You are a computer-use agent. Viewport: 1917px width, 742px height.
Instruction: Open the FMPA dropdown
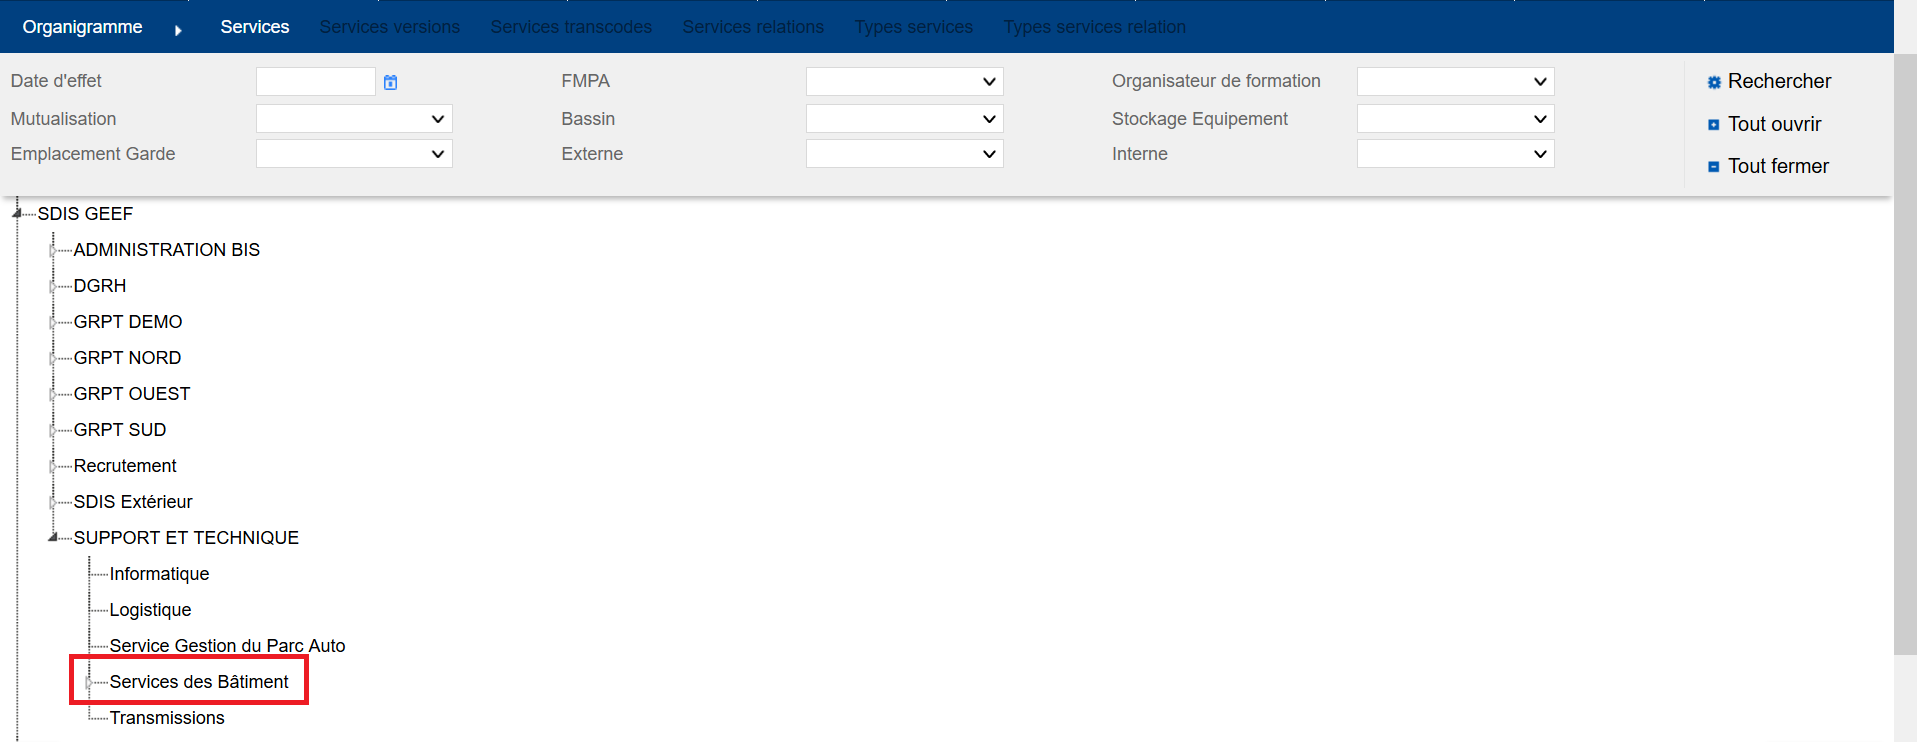pos(904,82)
